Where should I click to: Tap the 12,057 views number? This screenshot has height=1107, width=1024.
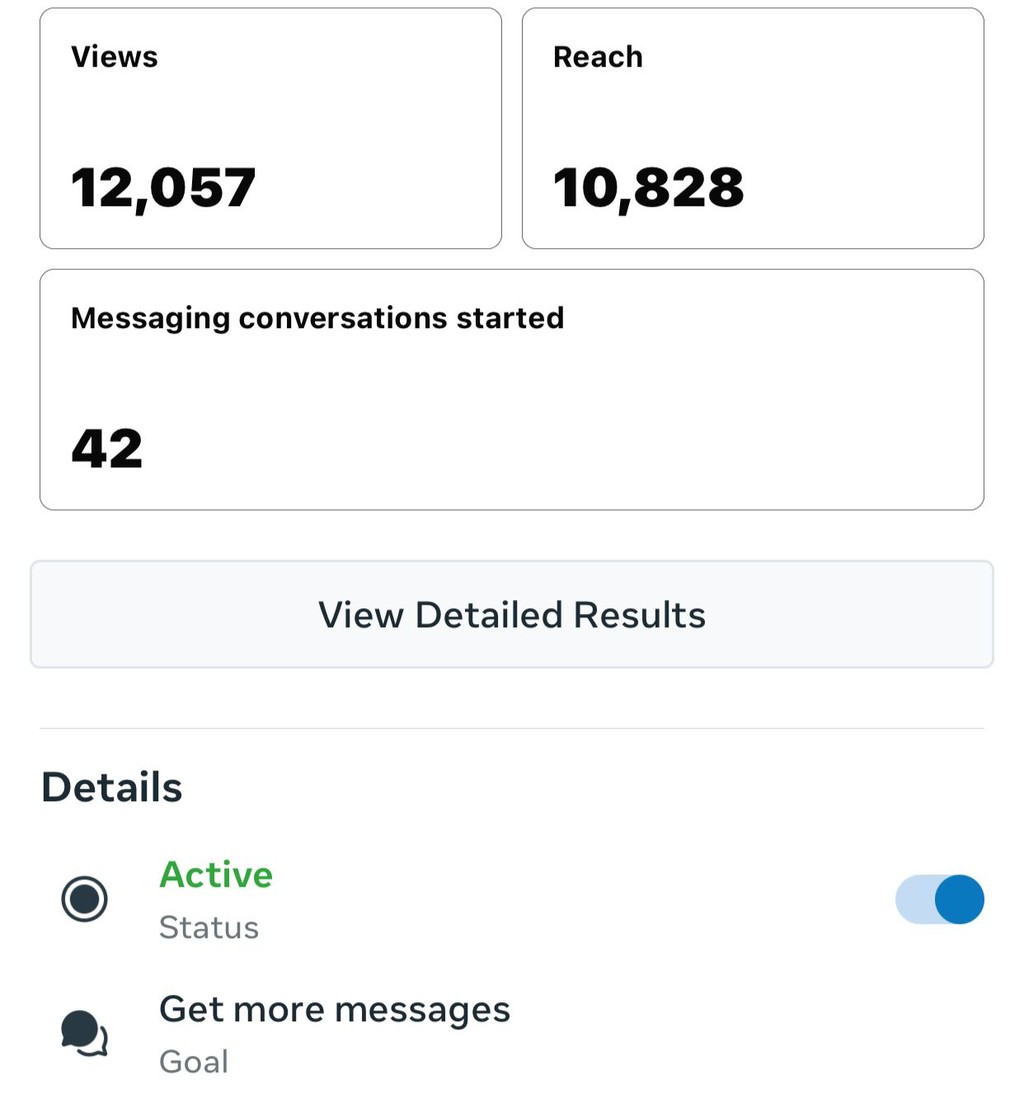point(163,189)
